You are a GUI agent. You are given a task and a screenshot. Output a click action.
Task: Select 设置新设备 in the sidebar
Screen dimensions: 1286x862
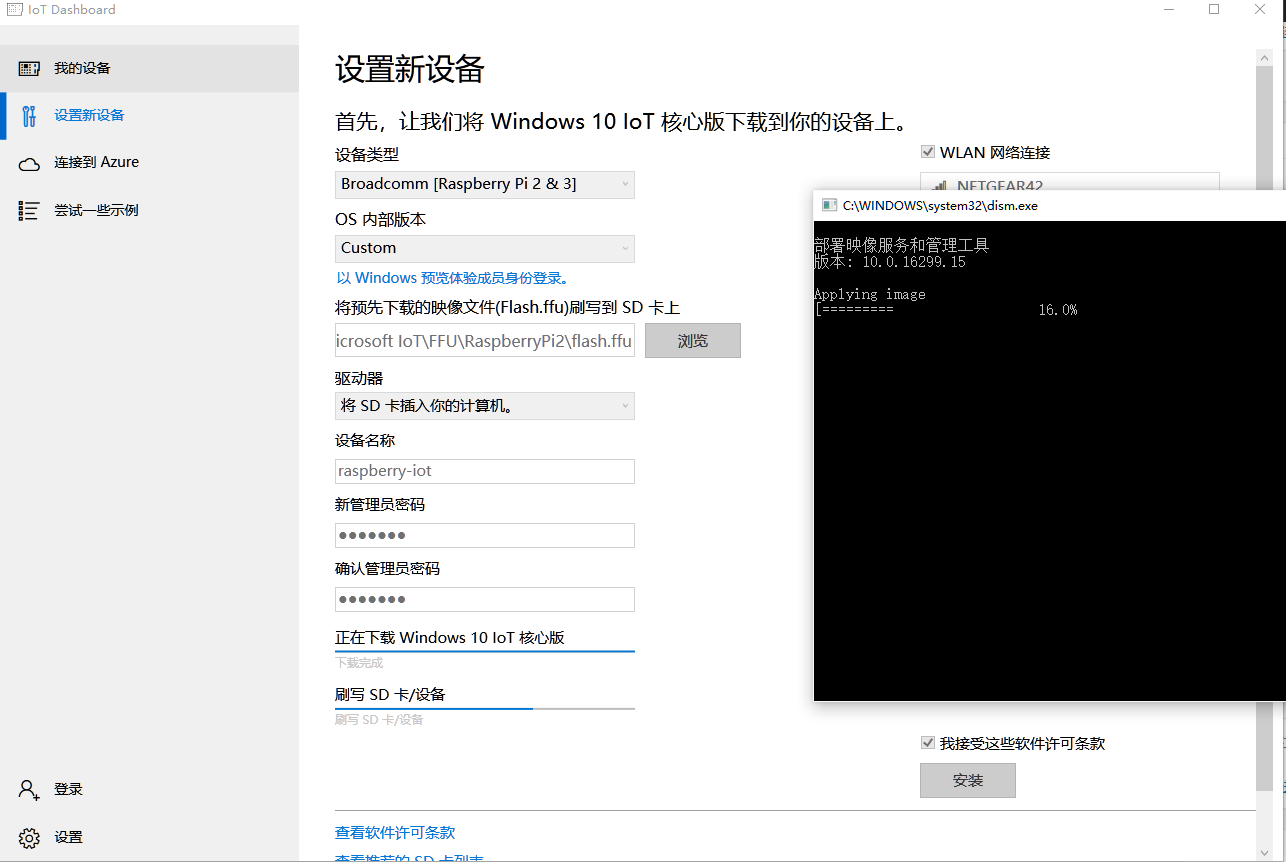point(150,115)
